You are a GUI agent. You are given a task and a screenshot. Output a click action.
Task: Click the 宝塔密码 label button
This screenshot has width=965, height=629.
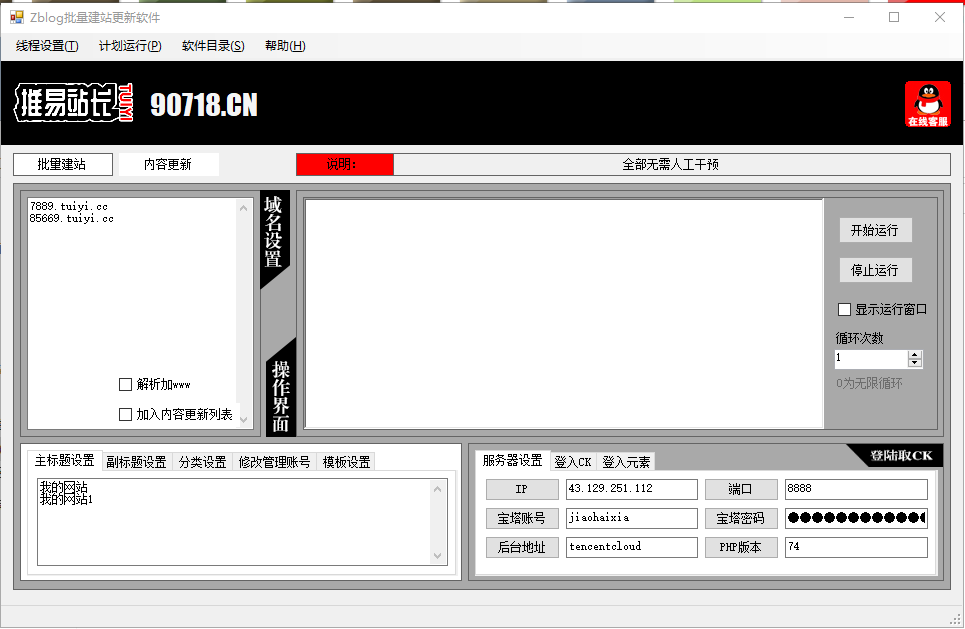[x=741, y=518]
